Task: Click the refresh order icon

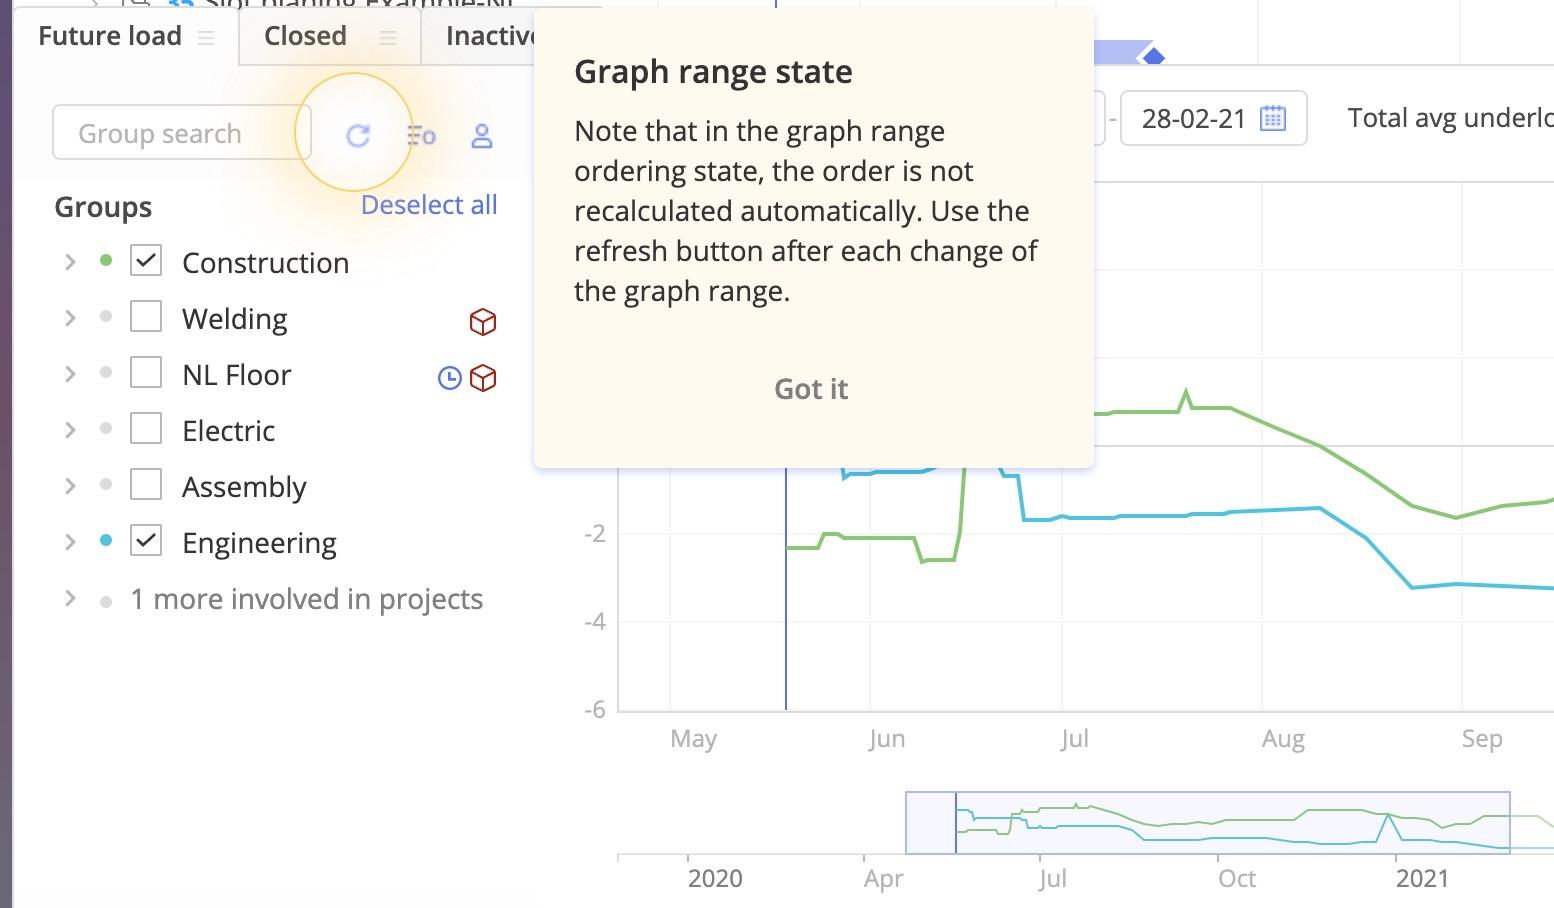Action: coord(357,135)
